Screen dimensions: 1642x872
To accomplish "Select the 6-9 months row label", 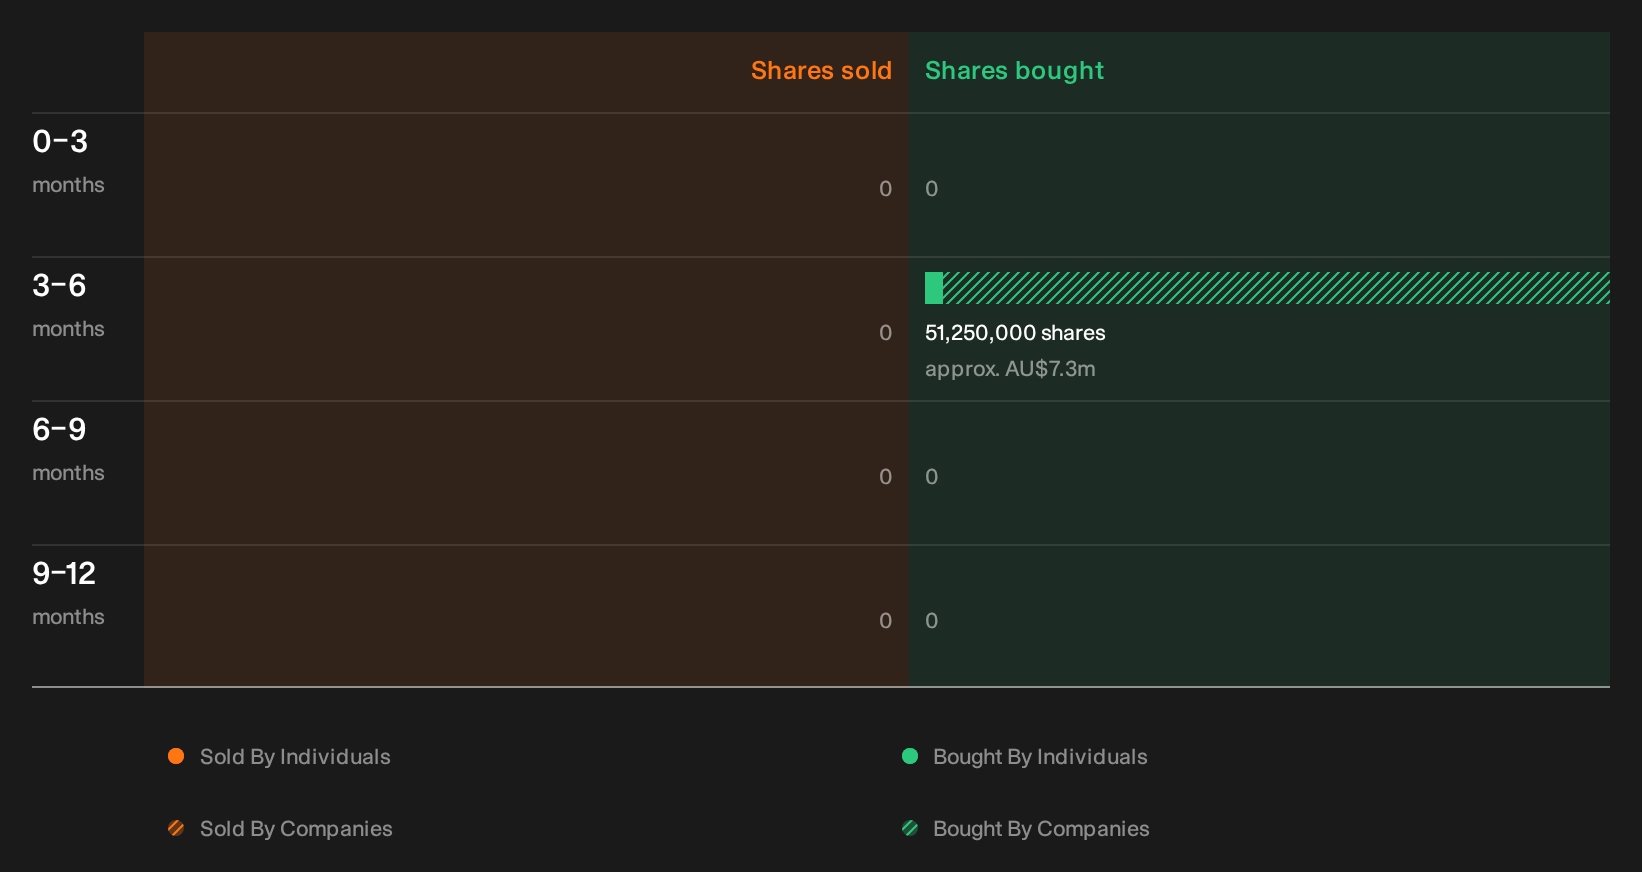I will click(x=68, y=449).
